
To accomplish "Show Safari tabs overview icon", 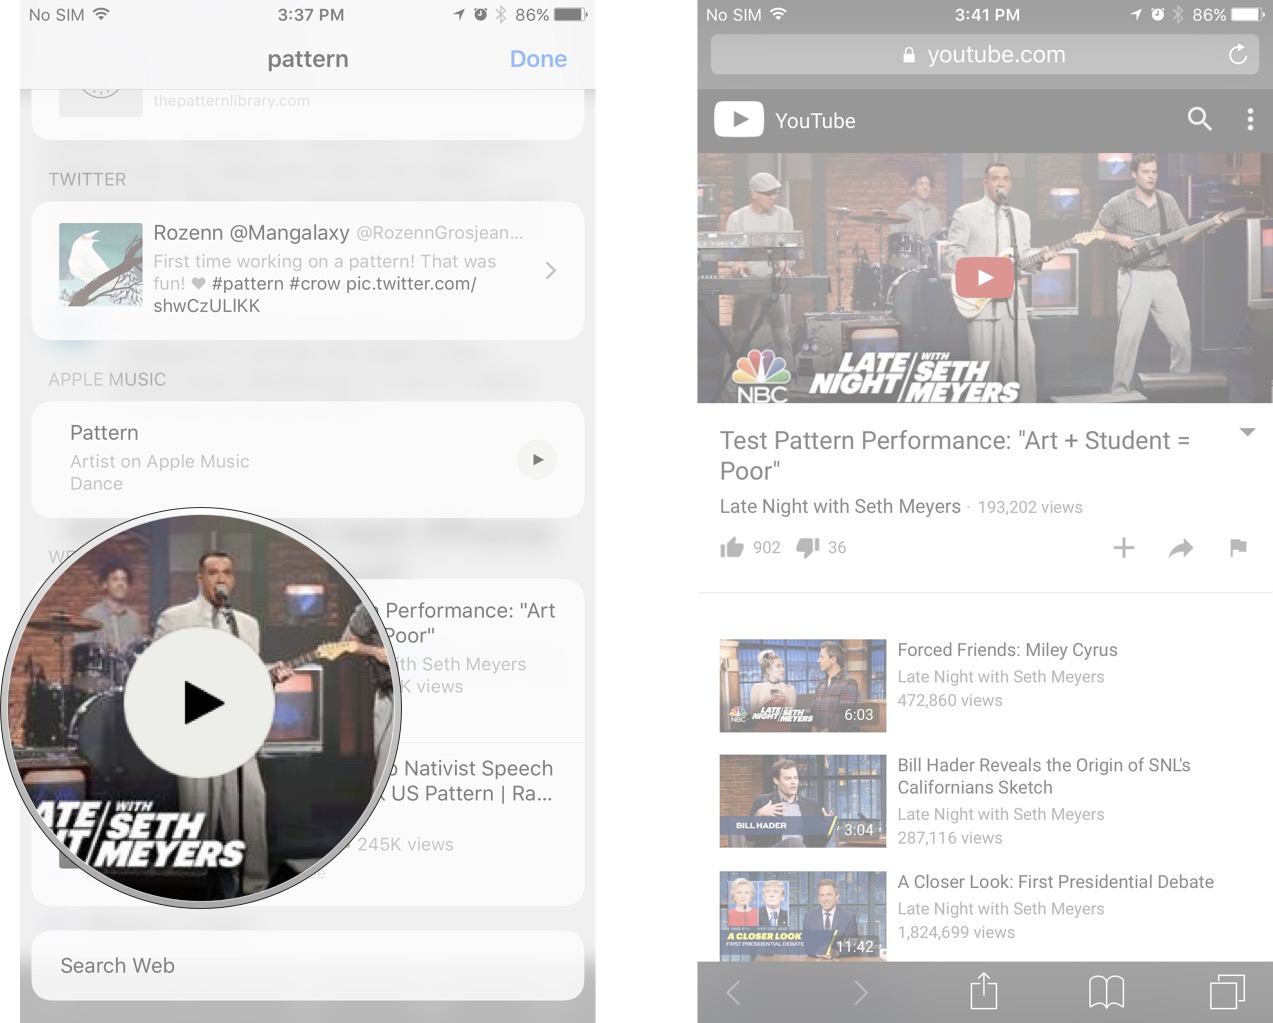I will [x=1227, y=992].
